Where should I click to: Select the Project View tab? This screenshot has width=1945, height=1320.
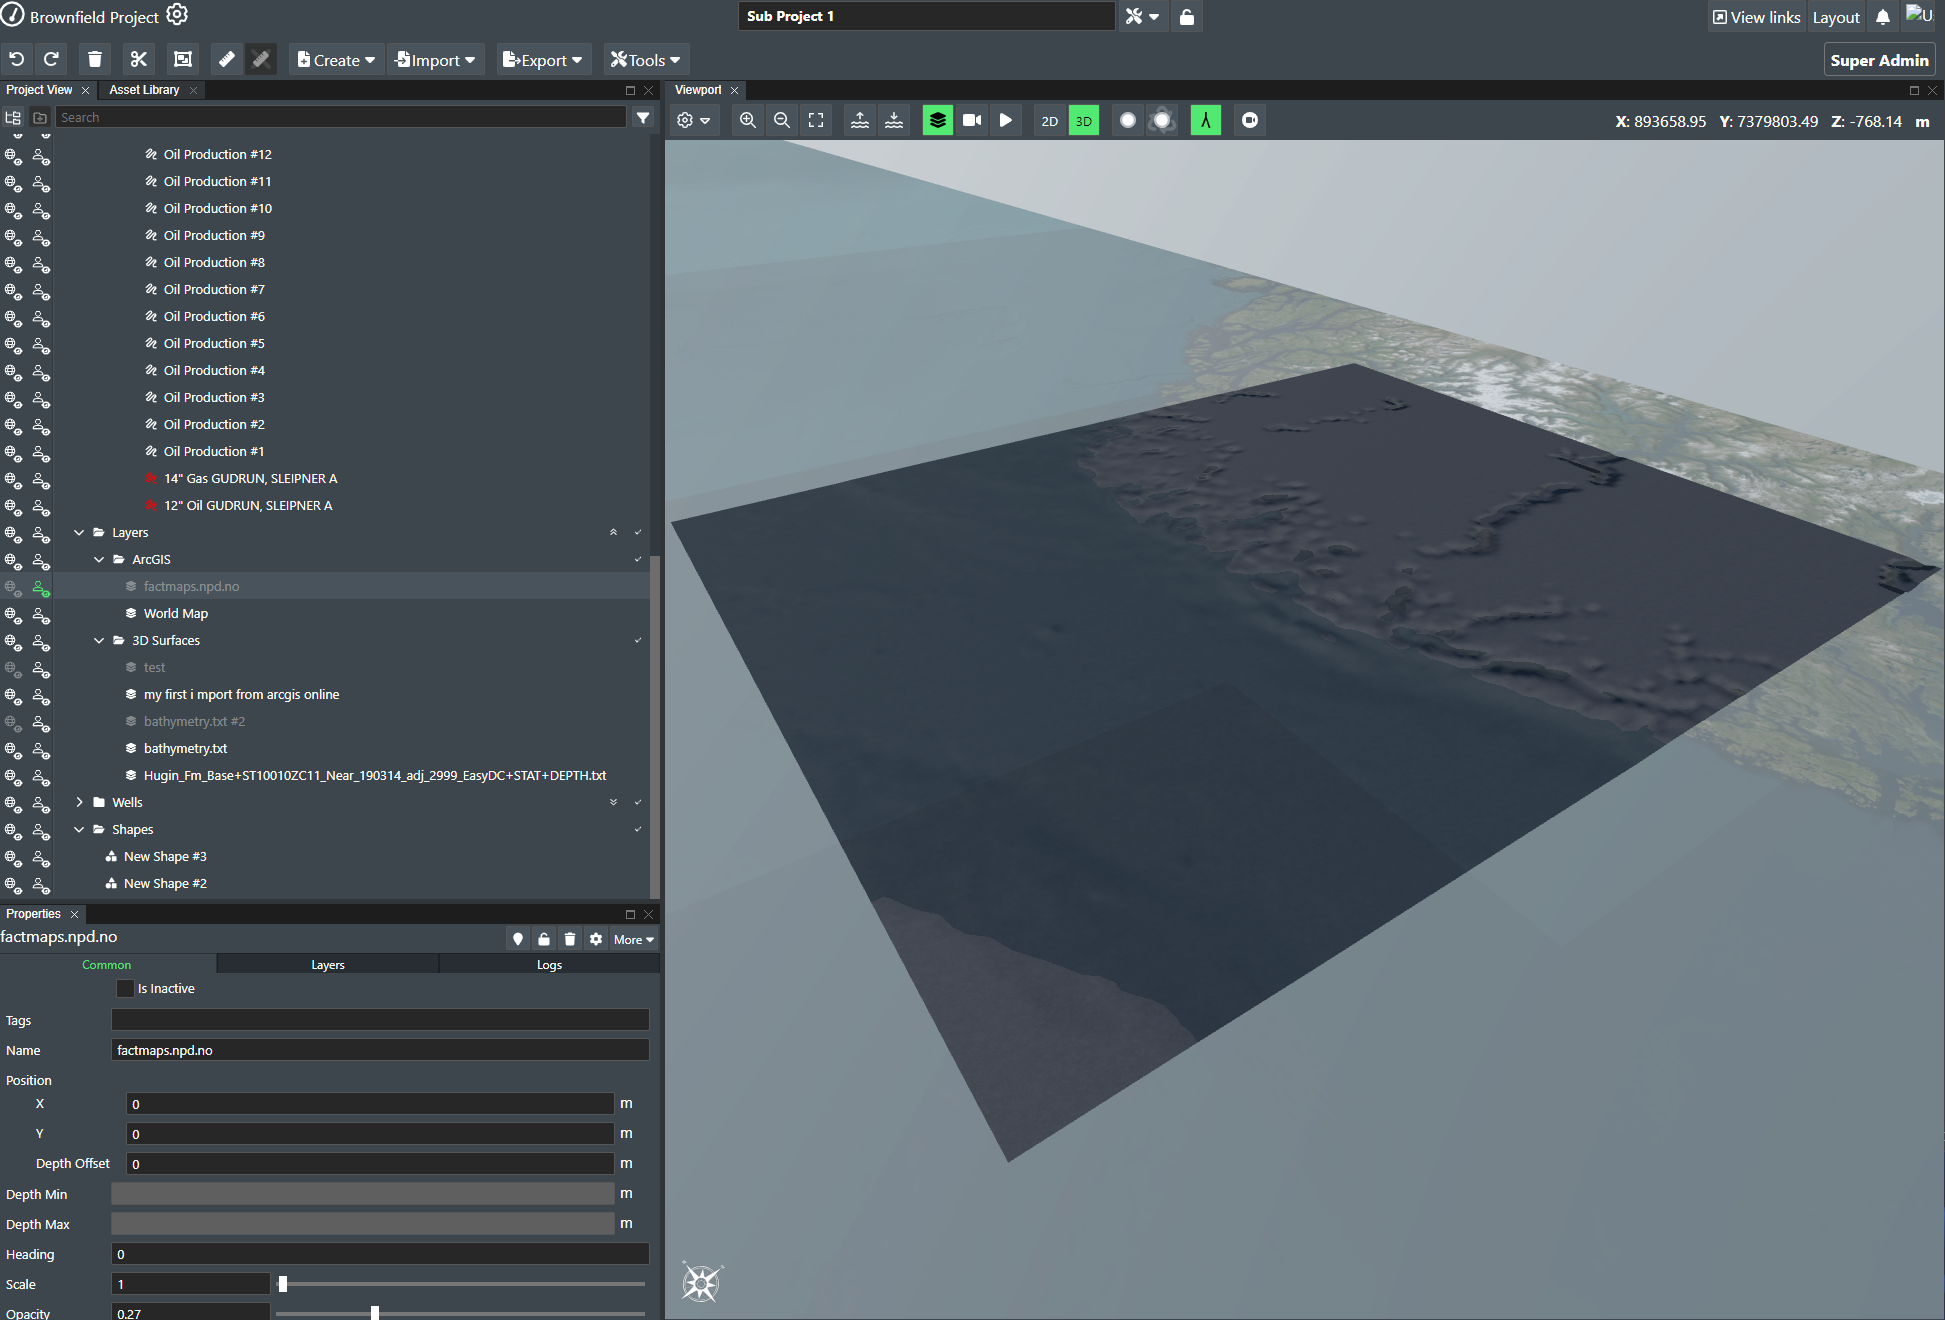pos(39,90)
